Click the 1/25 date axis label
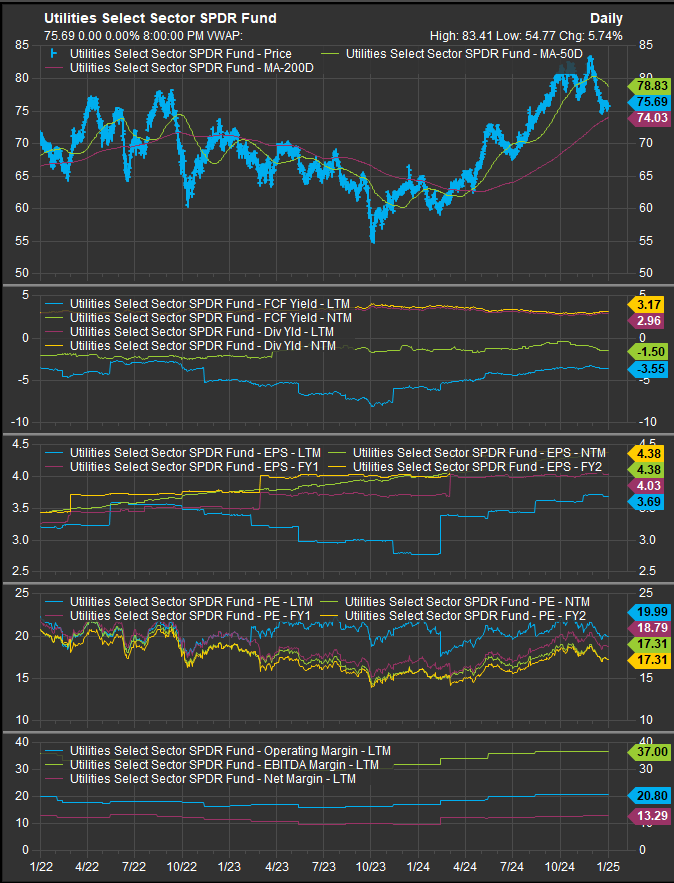 coord(608,867)
